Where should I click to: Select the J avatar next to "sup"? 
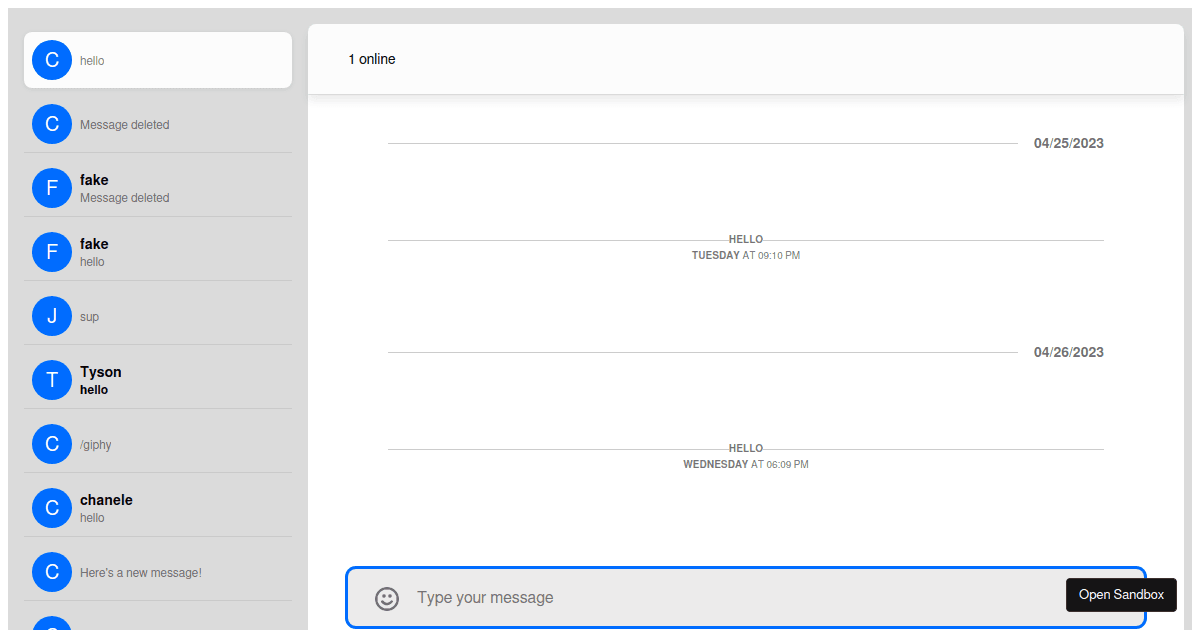coord(52,316)
